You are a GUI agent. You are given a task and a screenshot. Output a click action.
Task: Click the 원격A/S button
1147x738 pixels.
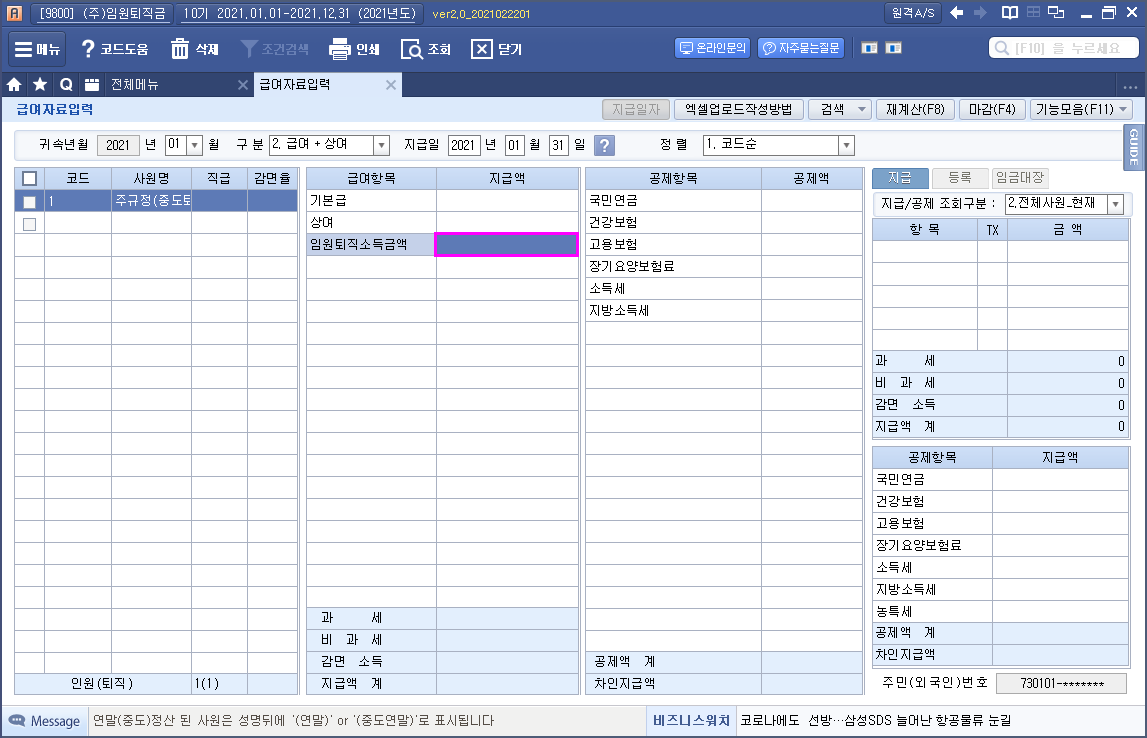913,12
